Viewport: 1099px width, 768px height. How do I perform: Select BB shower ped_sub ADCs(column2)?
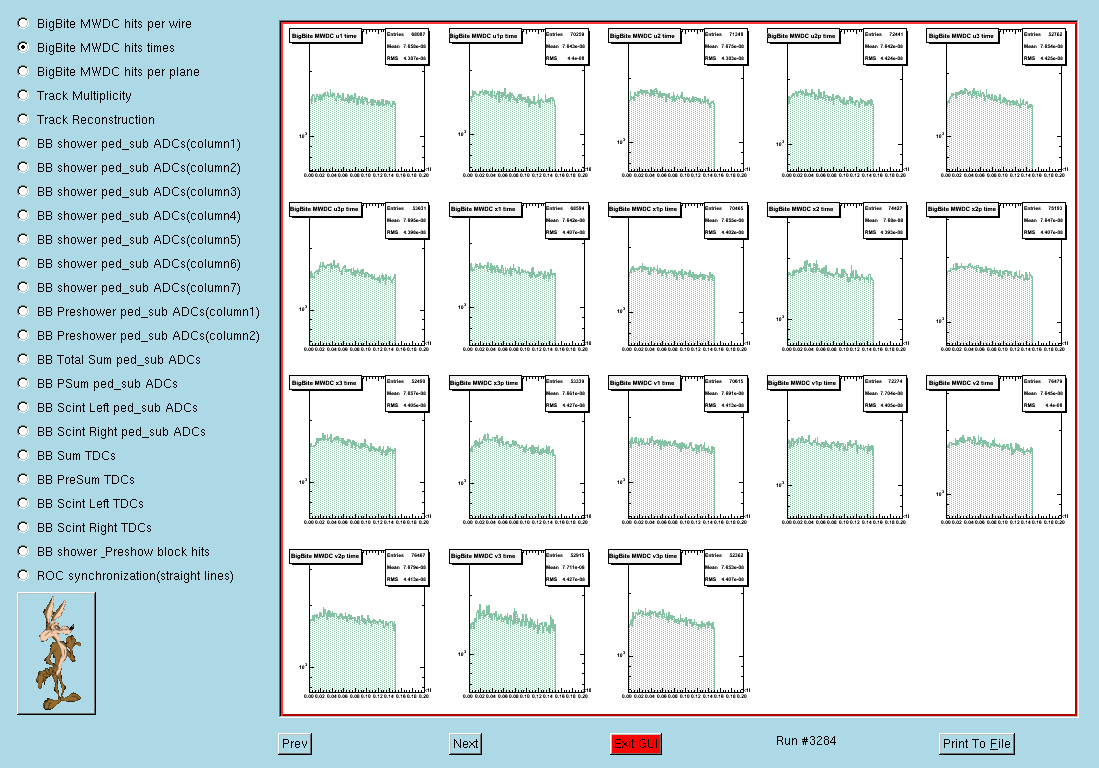pyautogui.click(x=23, y=167)
